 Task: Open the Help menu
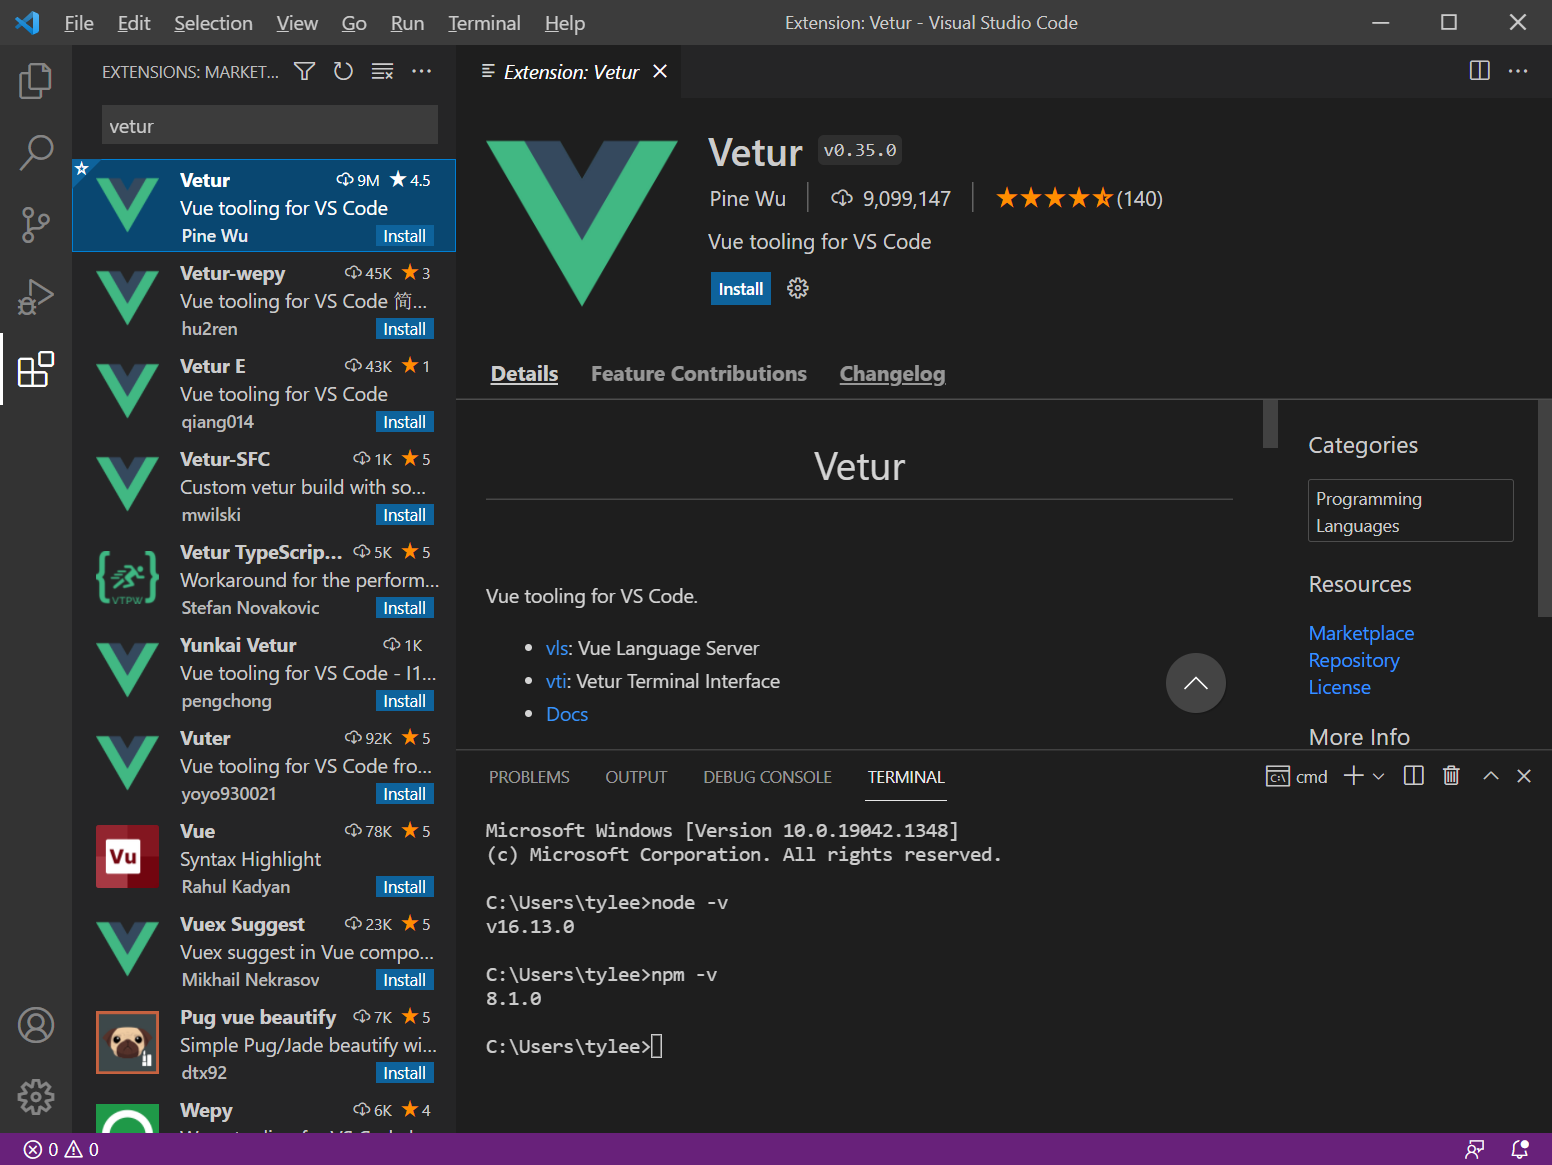565,23
